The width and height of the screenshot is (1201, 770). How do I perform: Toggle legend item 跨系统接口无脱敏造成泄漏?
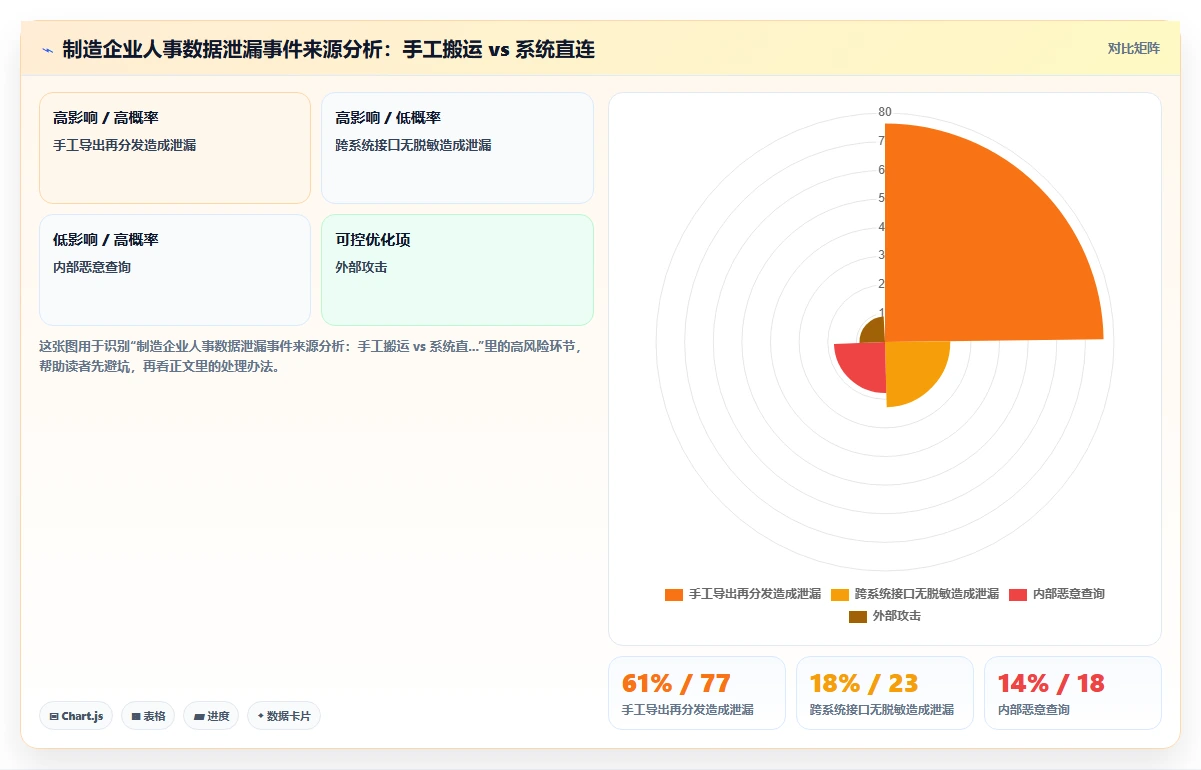[x=914, y=594]
